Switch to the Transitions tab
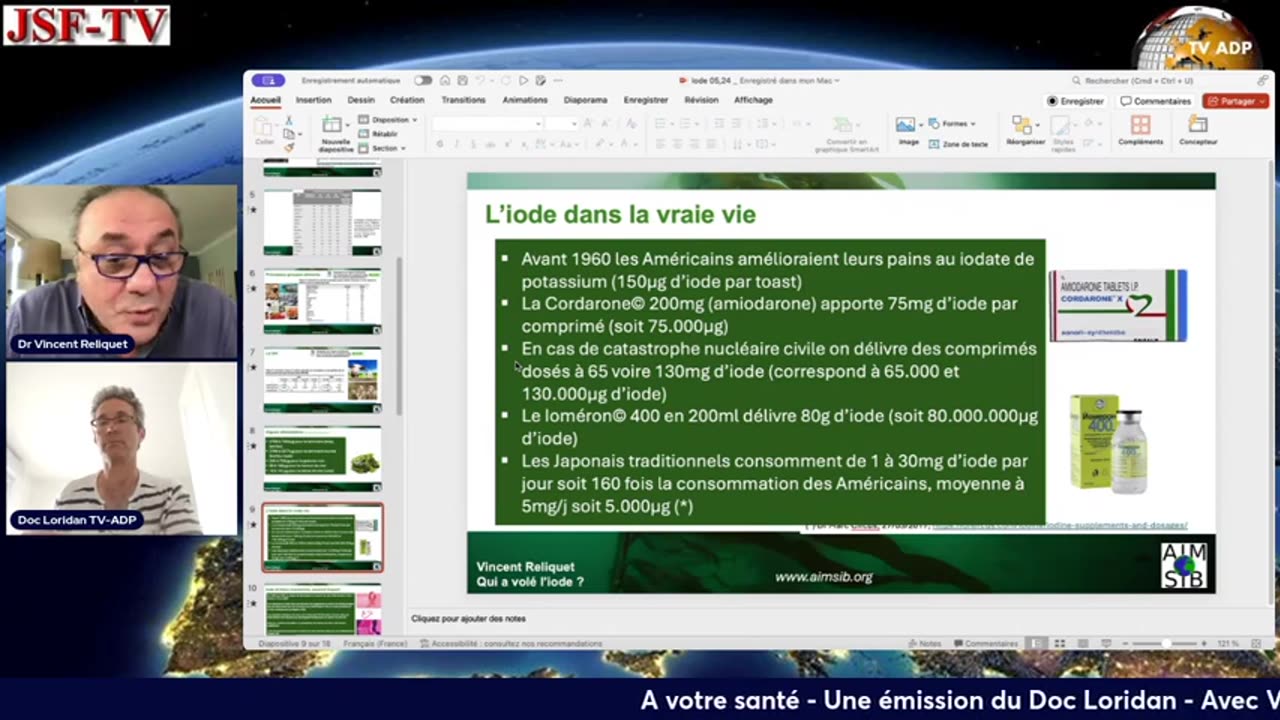Viewport: 1280px width, 720px height. tap(463, 100)
